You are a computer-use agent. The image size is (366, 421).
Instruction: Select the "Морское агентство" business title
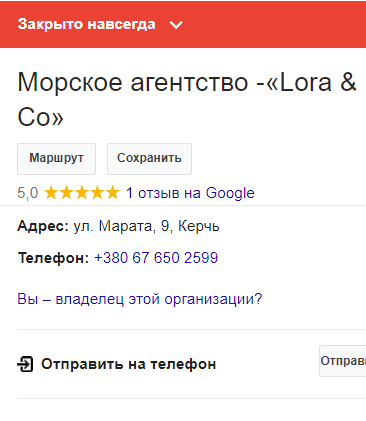click(x=187, y=100)
